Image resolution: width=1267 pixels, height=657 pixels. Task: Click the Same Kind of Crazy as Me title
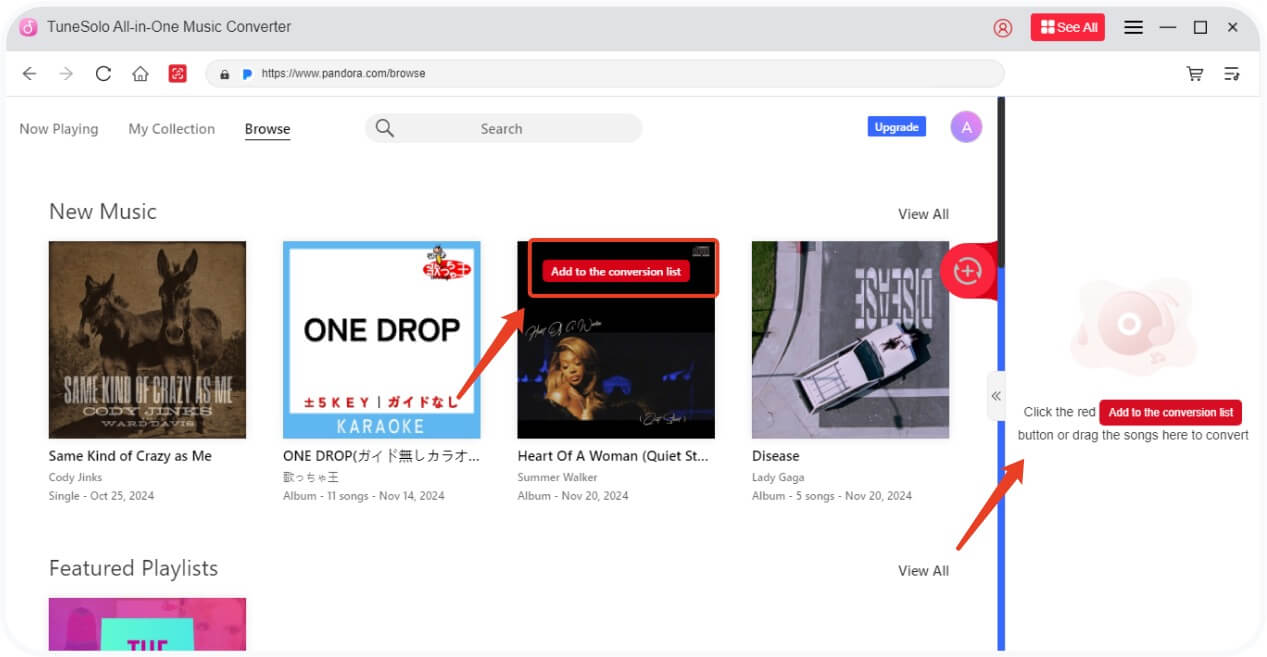coord(130,456)
